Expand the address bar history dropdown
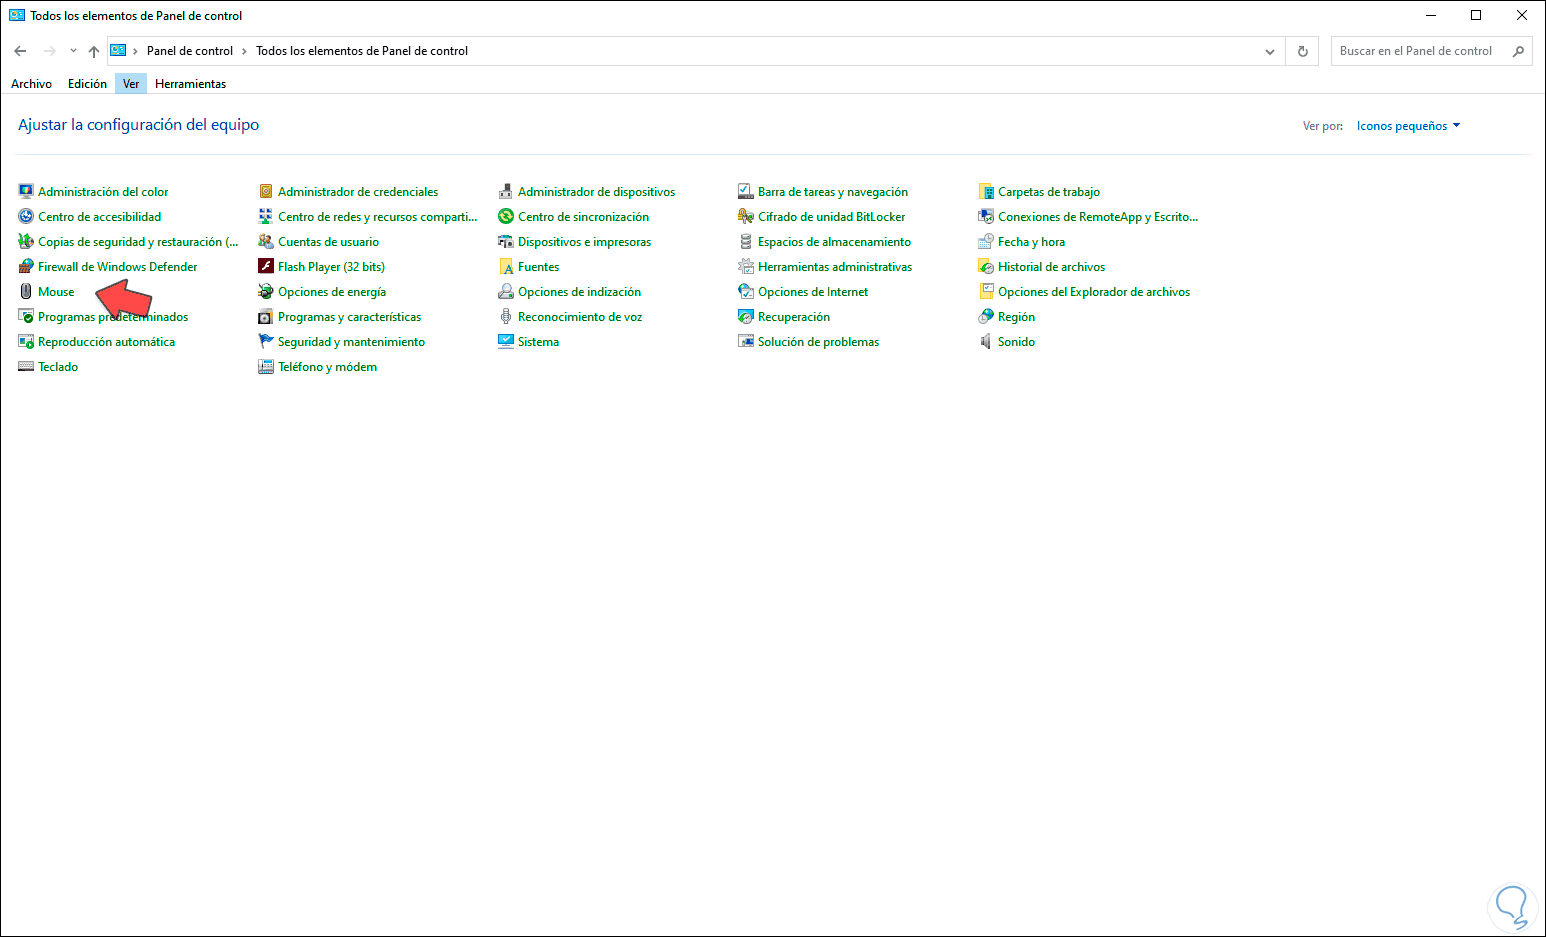 (1270, 51)
